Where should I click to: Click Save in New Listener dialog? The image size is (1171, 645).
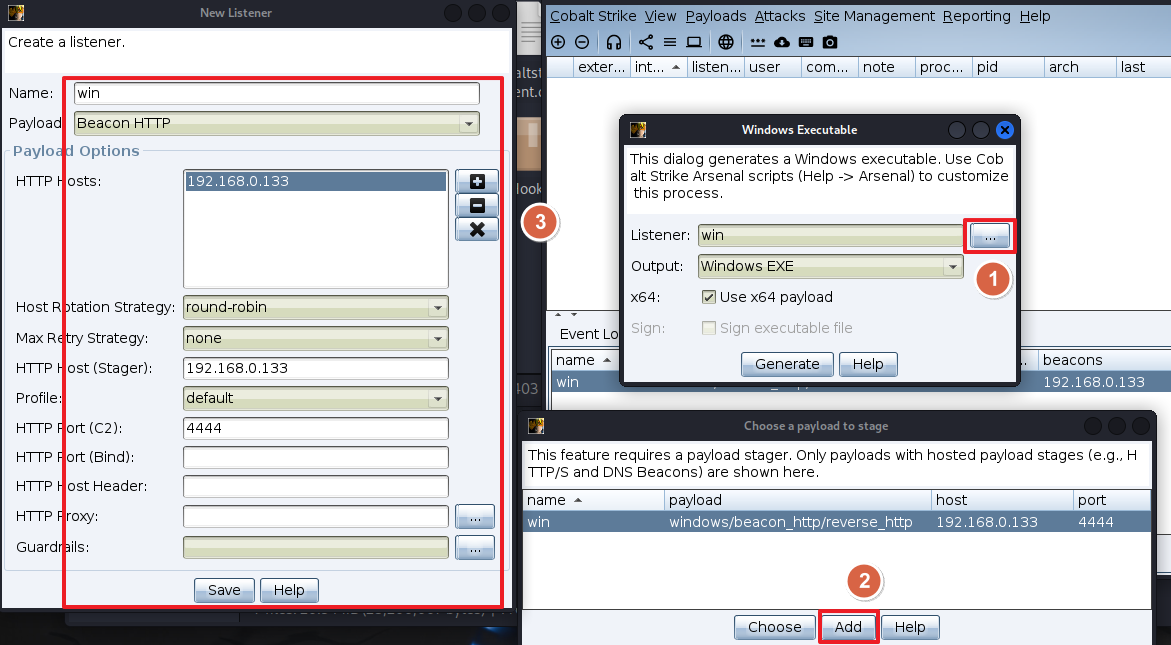[224, 591]
